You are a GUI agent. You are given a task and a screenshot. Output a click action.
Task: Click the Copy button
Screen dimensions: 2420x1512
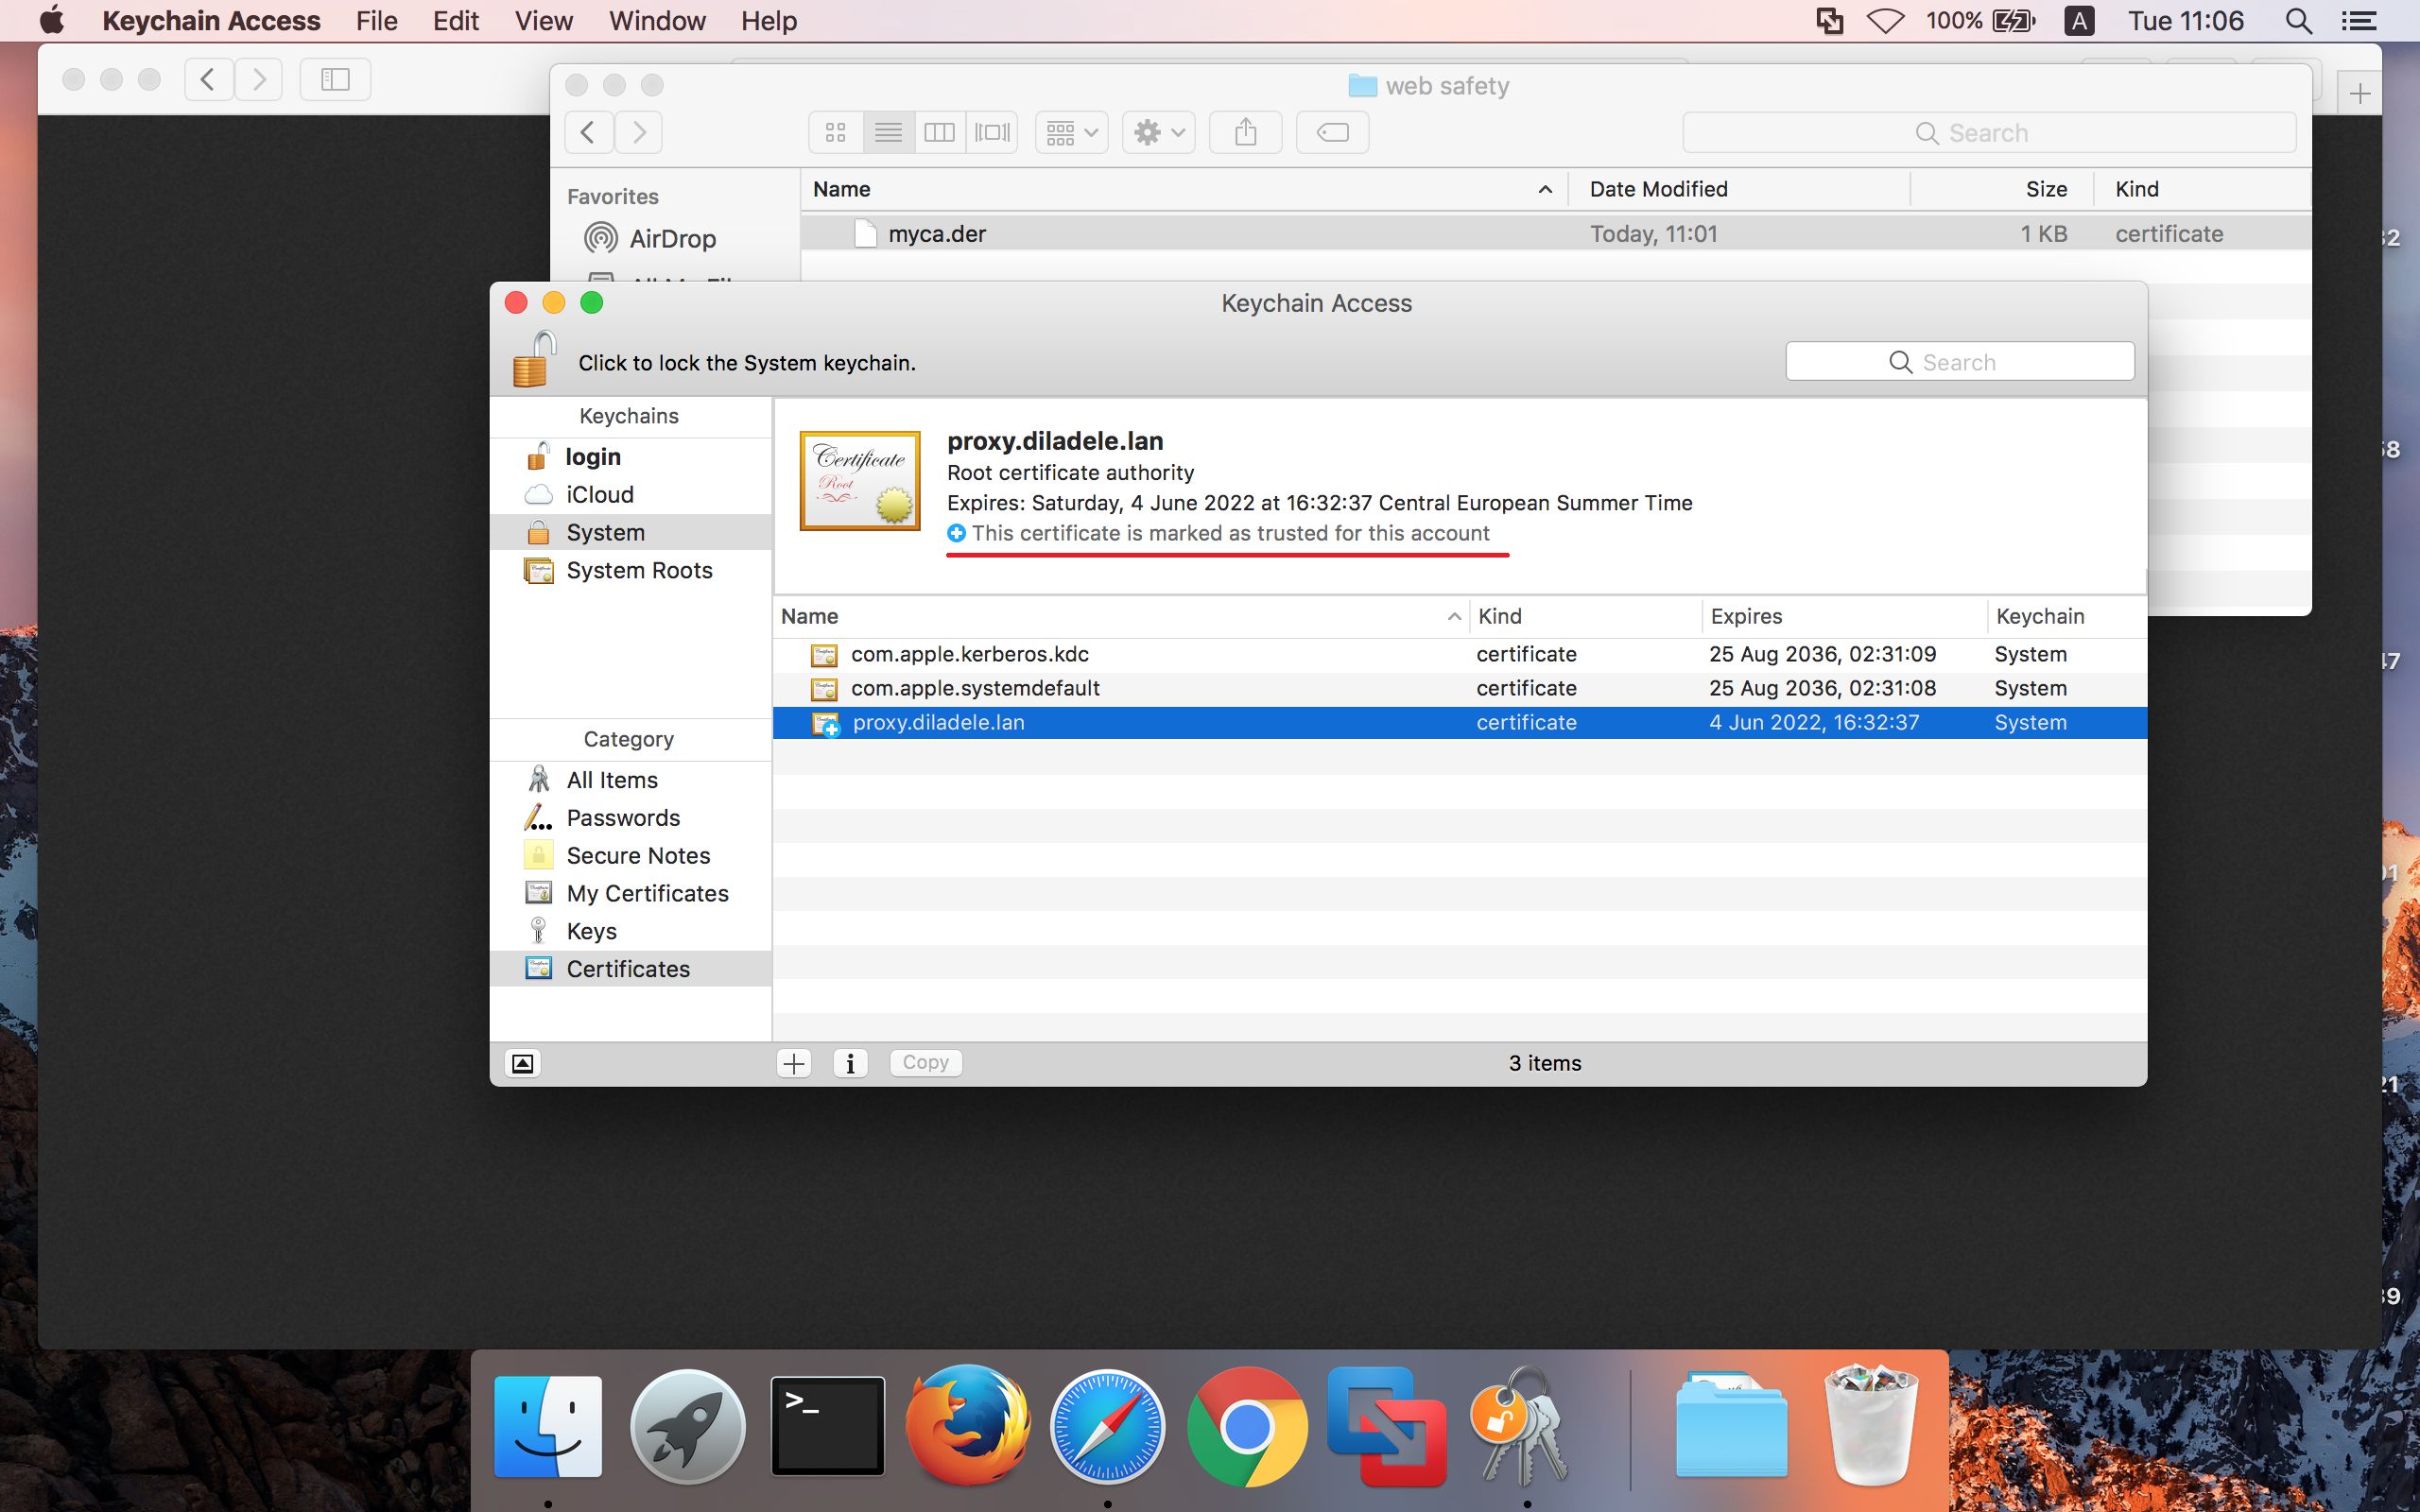925,1062
